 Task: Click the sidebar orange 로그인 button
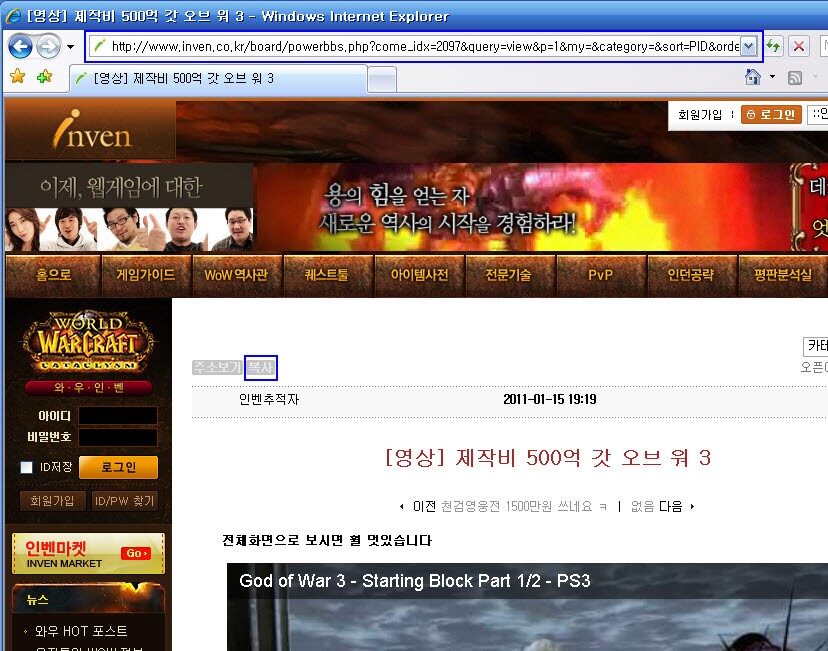tap(118, 467)
